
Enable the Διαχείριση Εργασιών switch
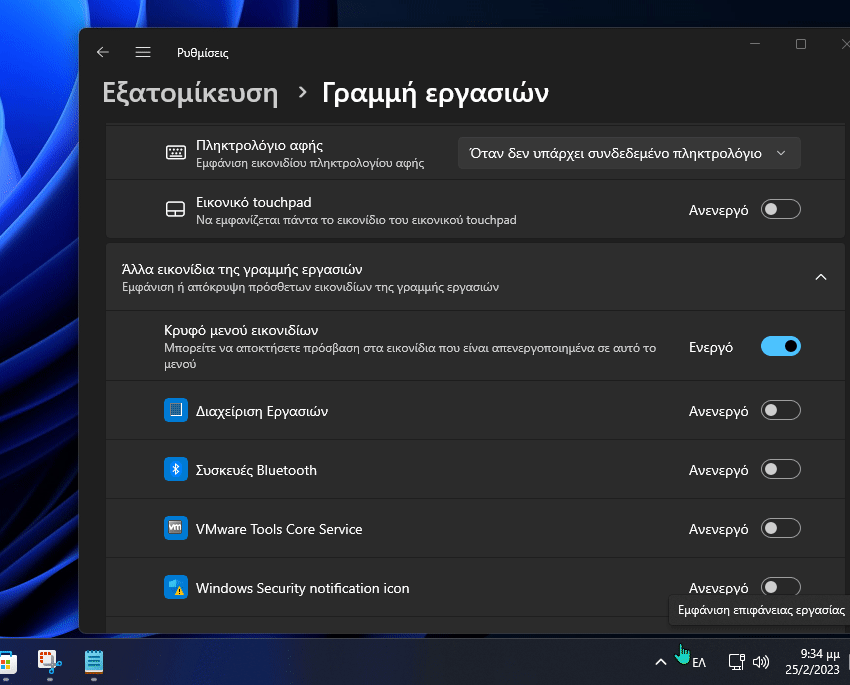781,410
